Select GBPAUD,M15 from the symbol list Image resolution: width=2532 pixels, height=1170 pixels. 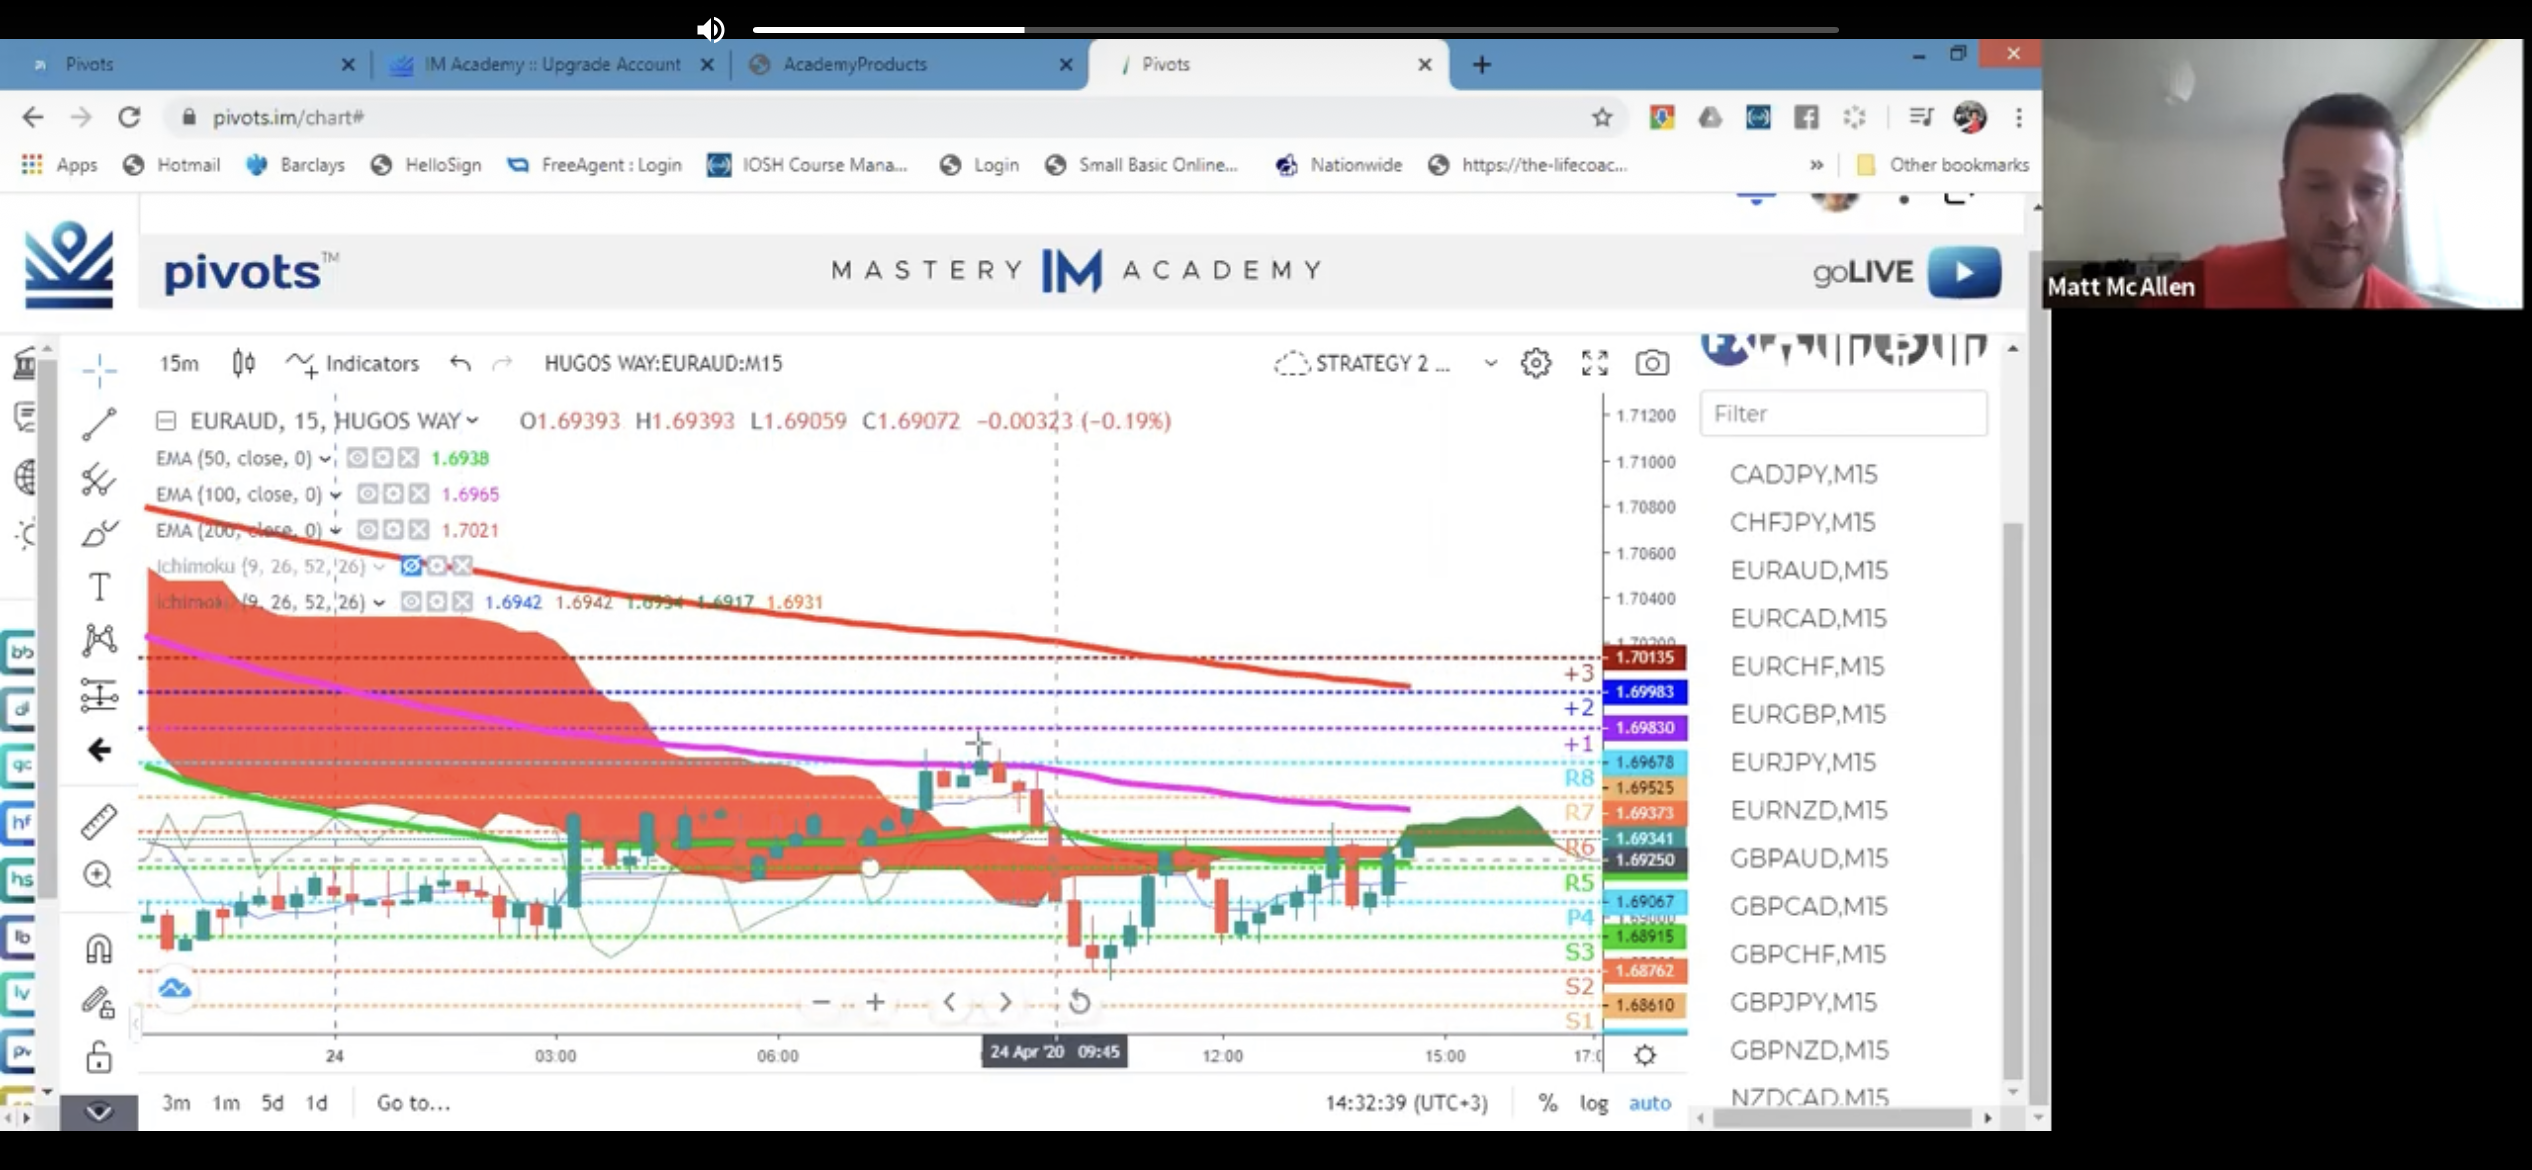point(1808,858)
